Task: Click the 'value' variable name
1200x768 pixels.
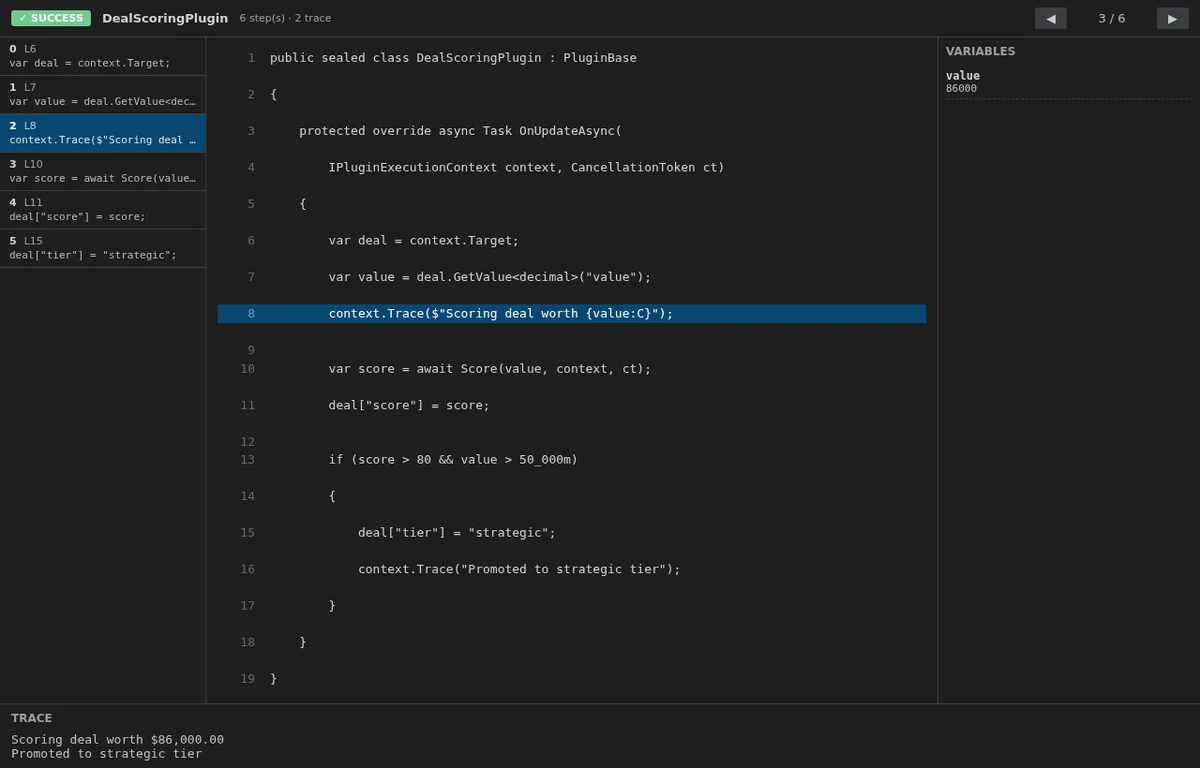Action: coord(963,76)
